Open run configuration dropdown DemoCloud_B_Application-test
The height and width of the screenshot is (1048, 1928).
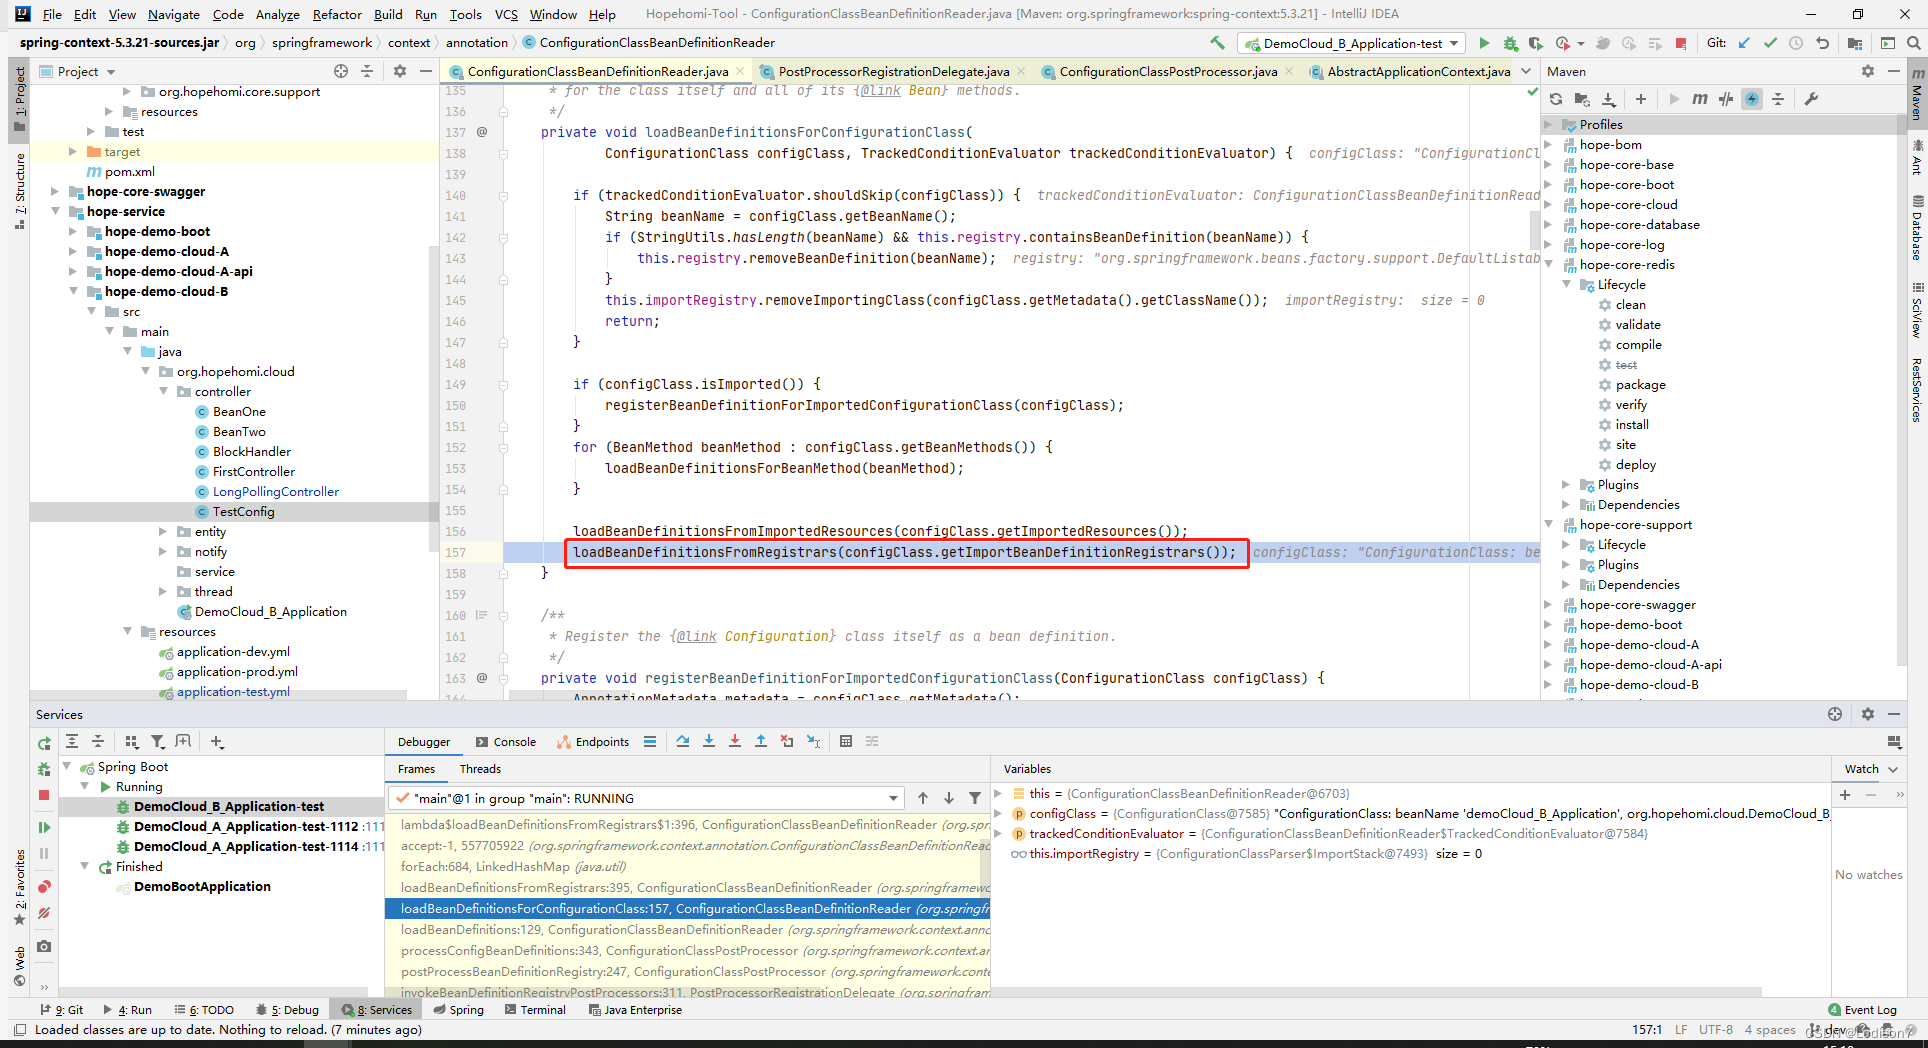click(x=1352, y=43)
